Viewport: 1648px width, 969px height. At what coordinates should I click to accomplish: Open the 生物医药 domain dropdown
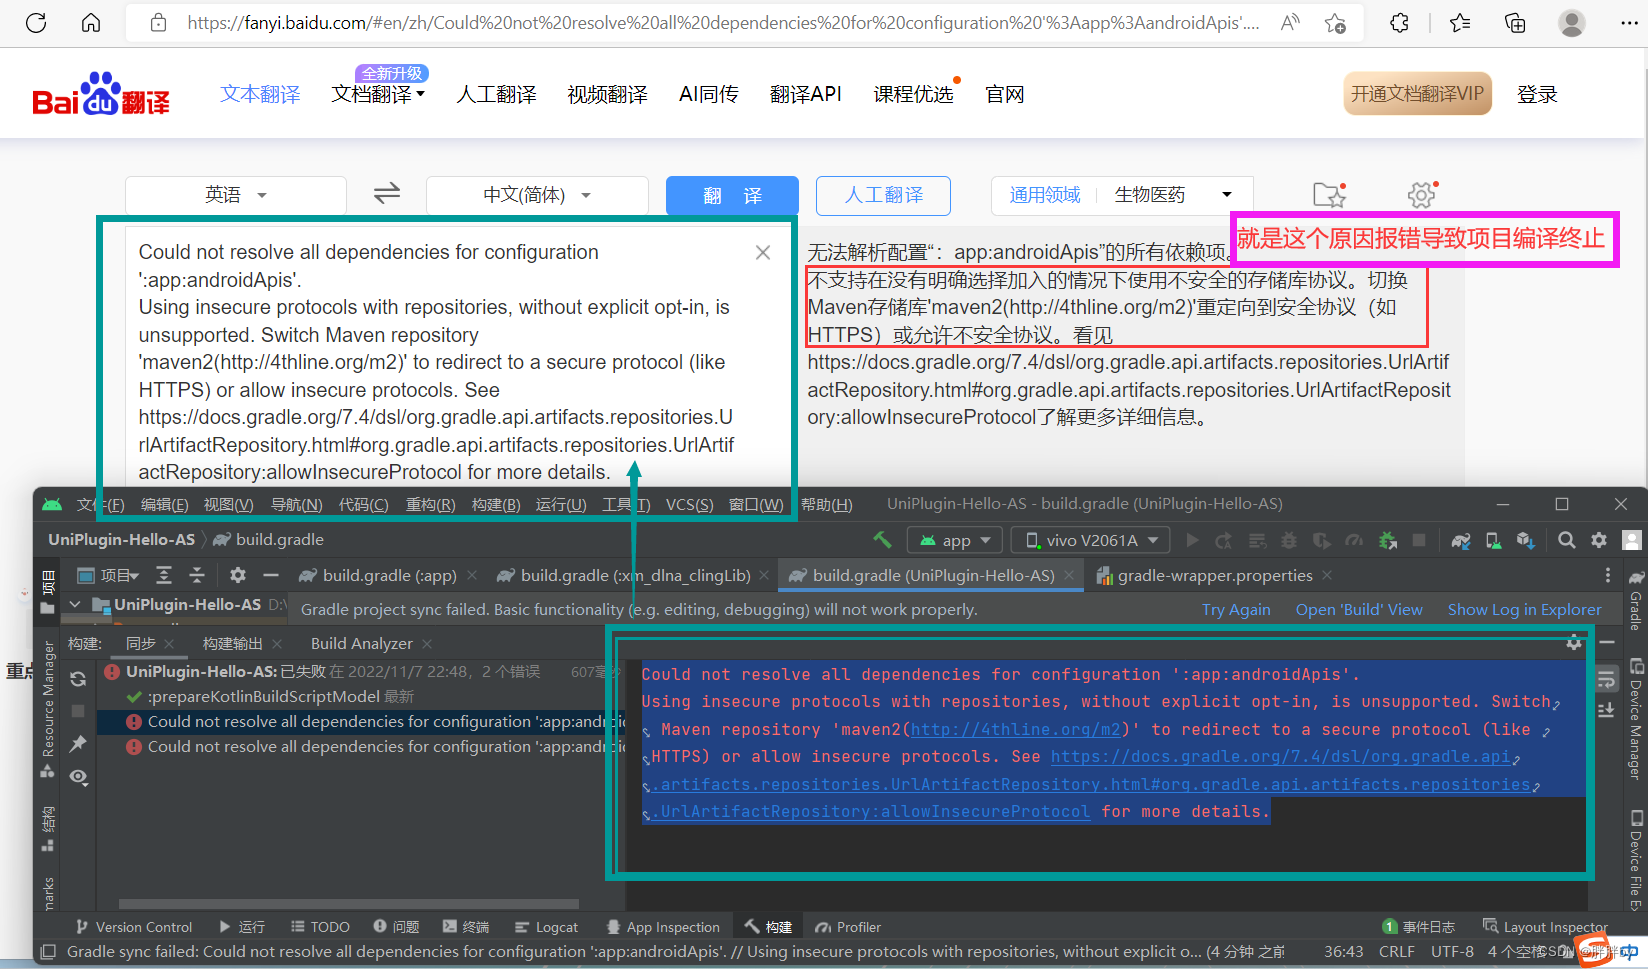pos(1174,195)
